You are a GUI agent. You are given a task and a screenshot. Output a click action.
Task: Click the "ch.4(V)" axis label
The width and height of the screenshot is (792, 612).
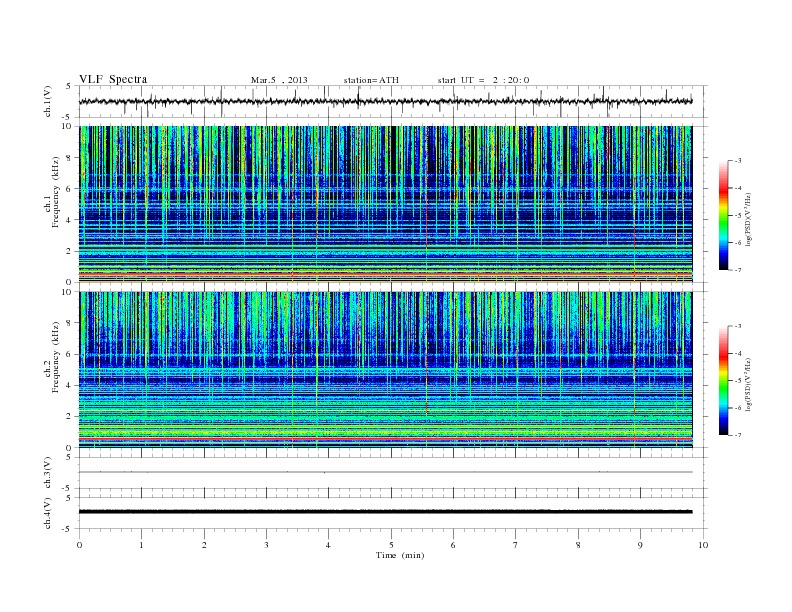[x=47, y=513]
